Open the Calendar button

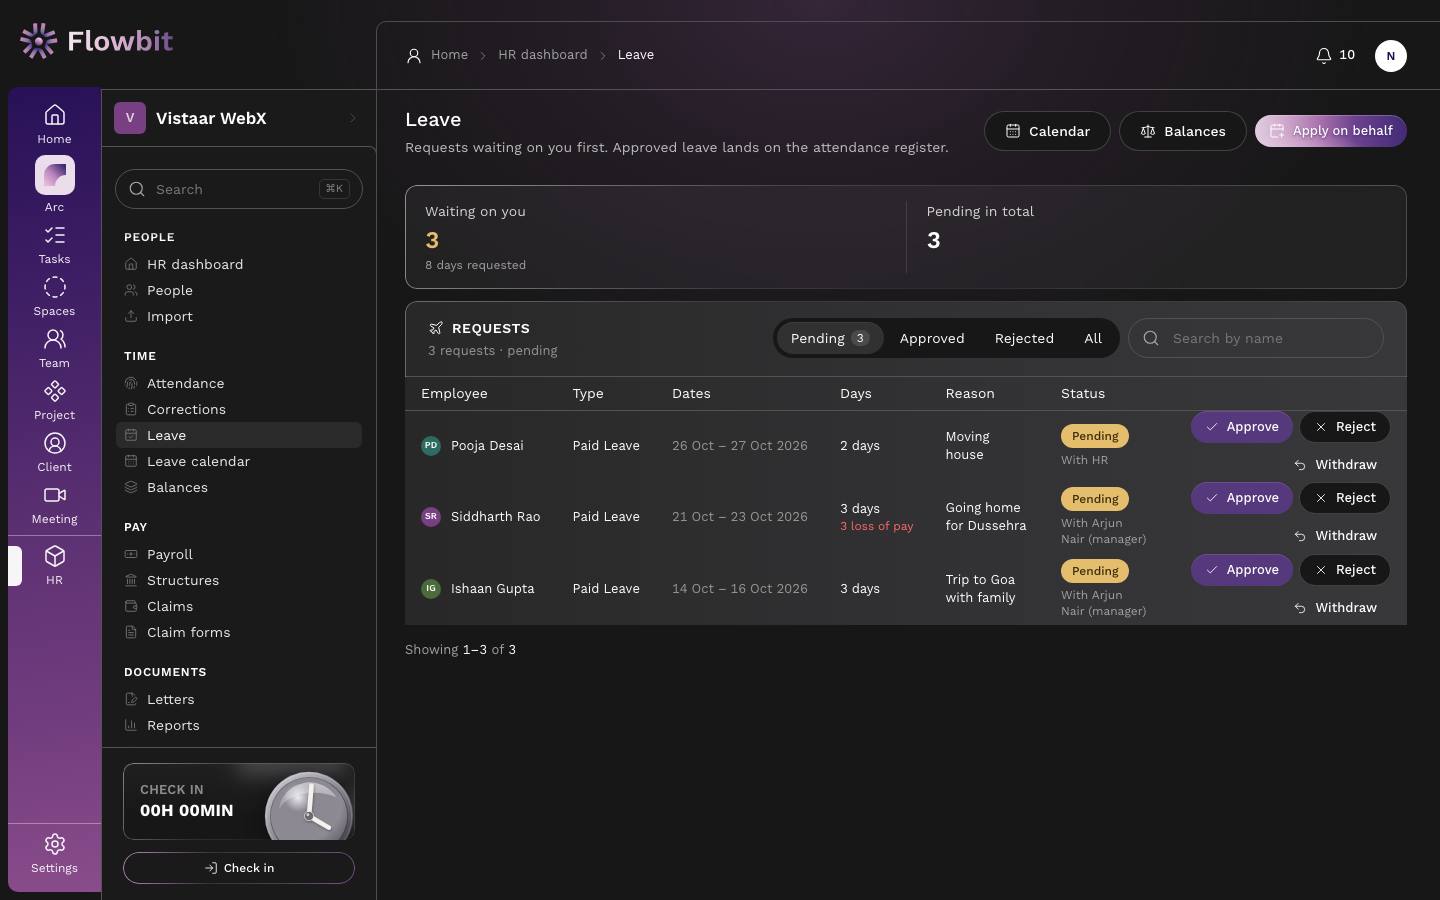coord(1047,131)
